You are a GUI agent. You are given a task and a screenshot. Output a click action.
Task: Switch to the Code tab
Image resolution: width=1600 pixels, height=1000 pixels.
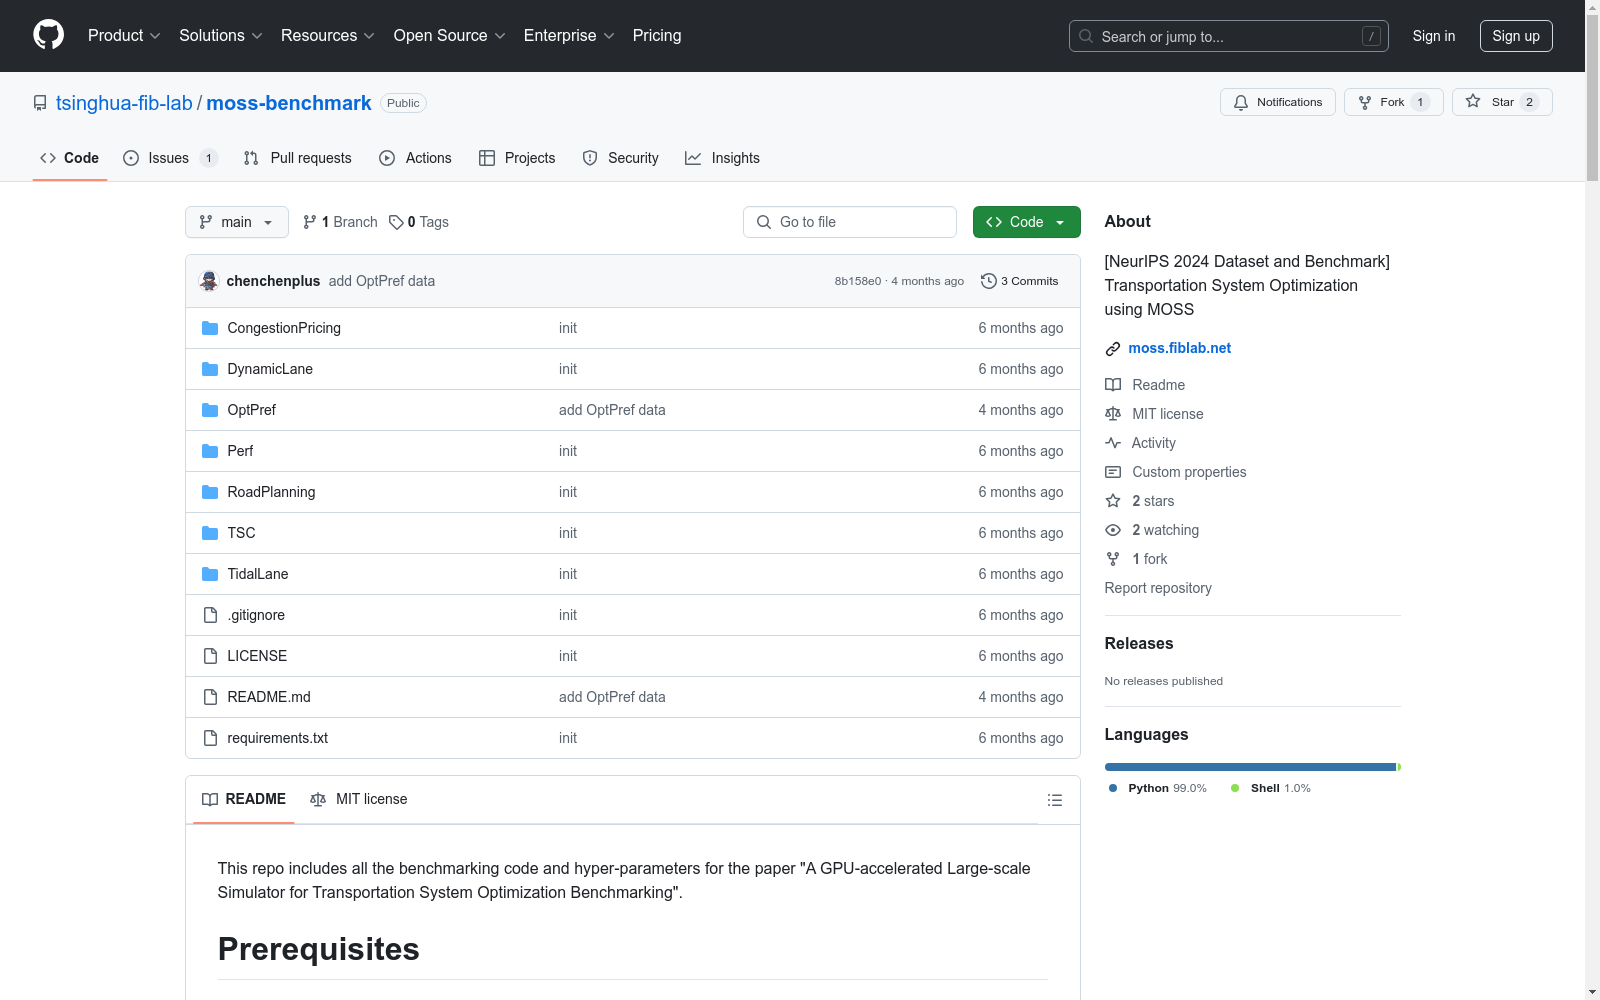tap(69, 158)
